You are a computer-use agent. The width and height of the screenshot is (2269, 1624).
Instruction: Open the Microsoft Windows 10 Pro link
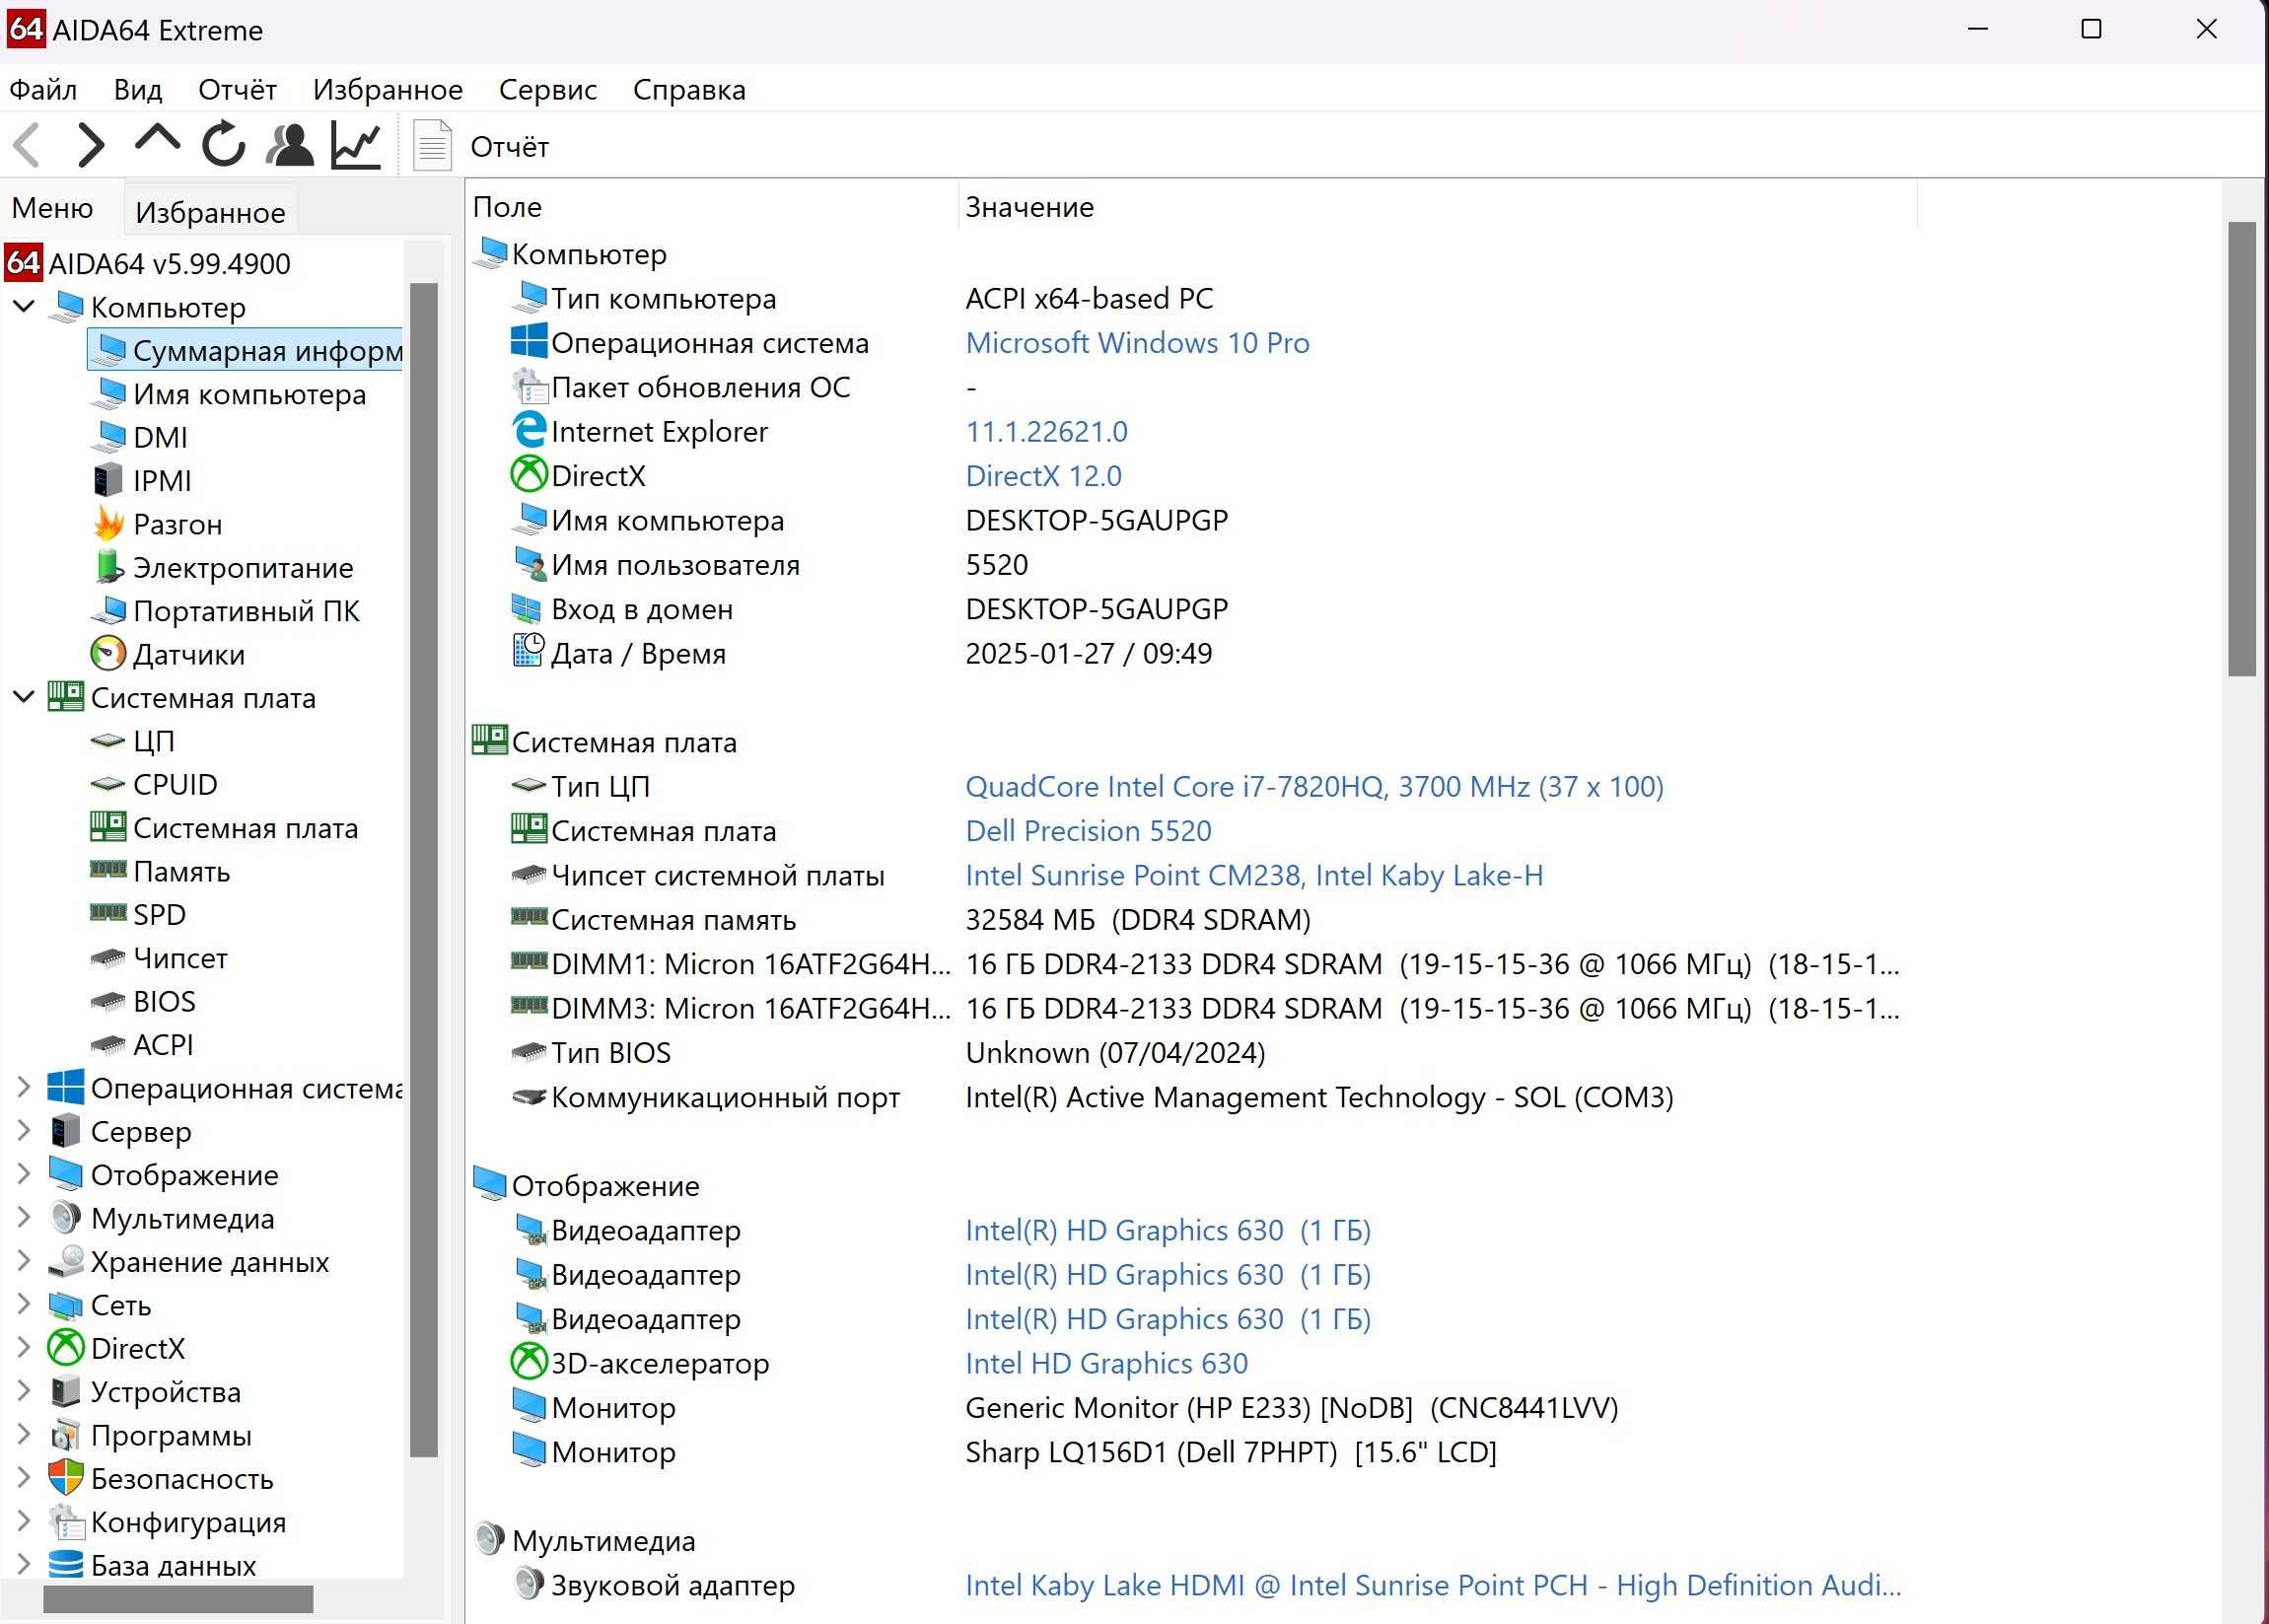click(1137, 343)
